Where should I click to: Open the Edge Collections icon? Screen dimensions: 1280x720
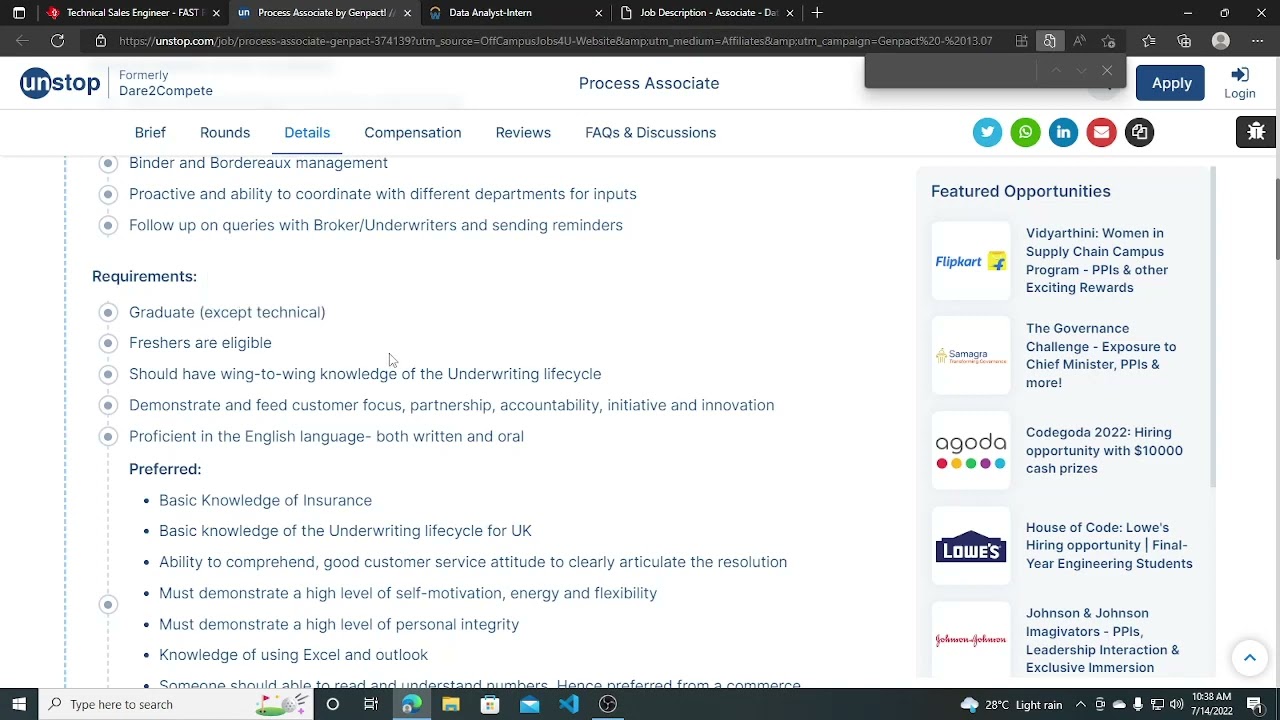pos(1185,41)
